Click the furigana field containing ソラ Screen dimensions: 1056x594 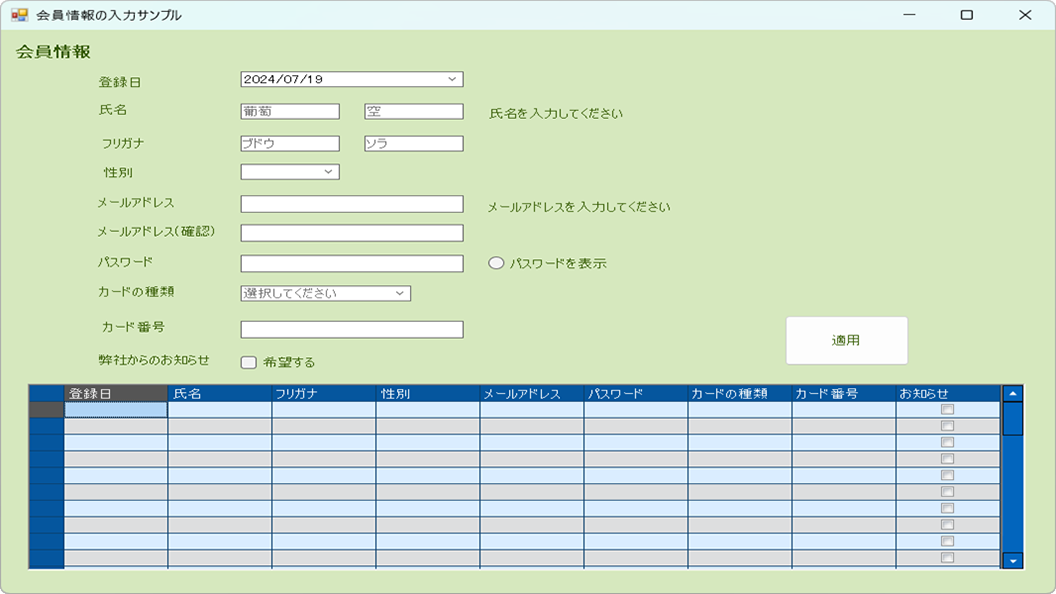[x=414, y=143]
